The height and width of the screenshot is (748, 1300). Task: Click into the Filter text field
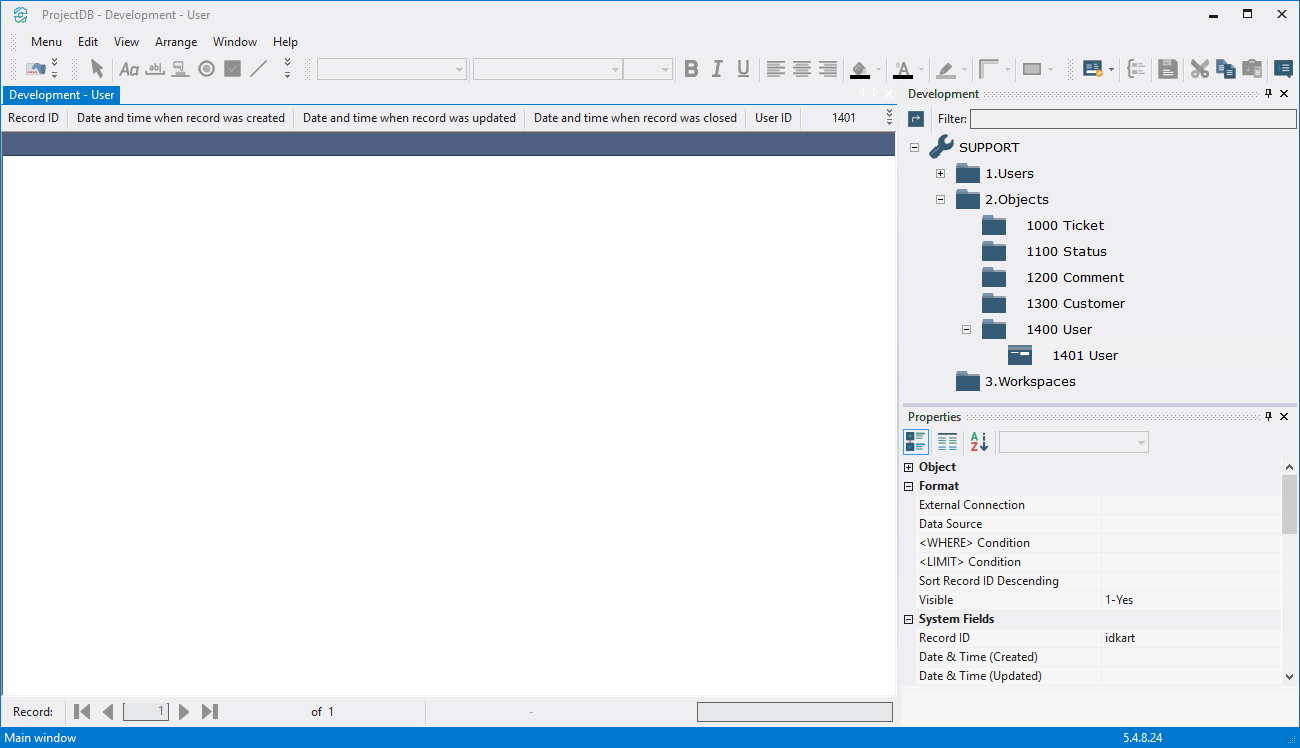[1132, 119]
